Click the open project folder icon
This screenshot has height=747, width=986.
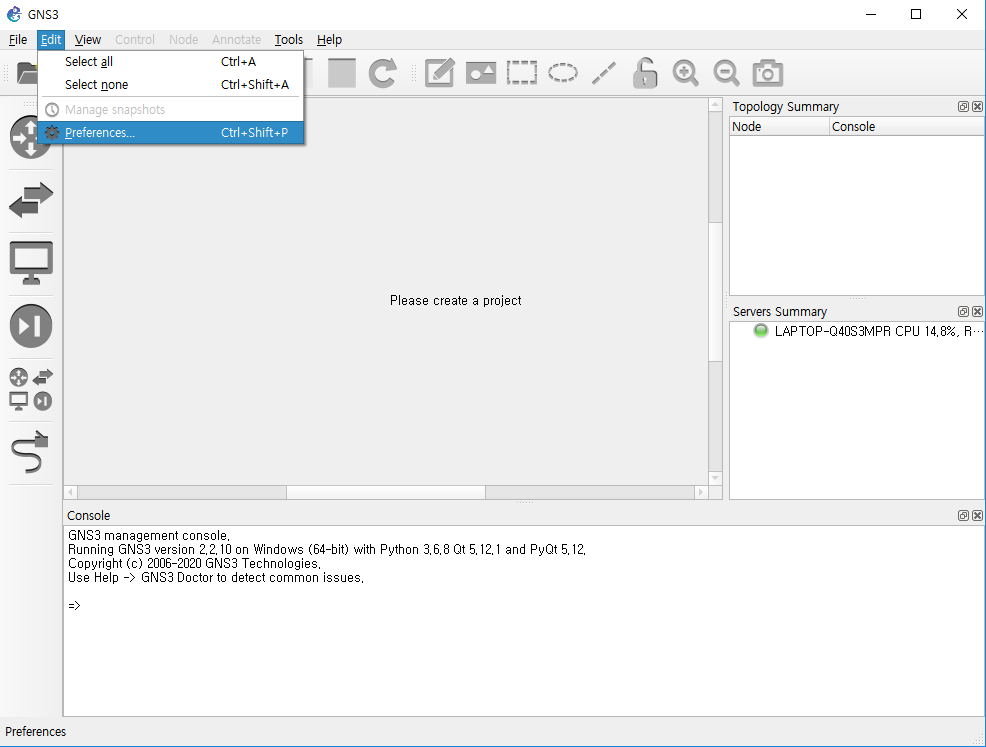click(x=26, y=73)
